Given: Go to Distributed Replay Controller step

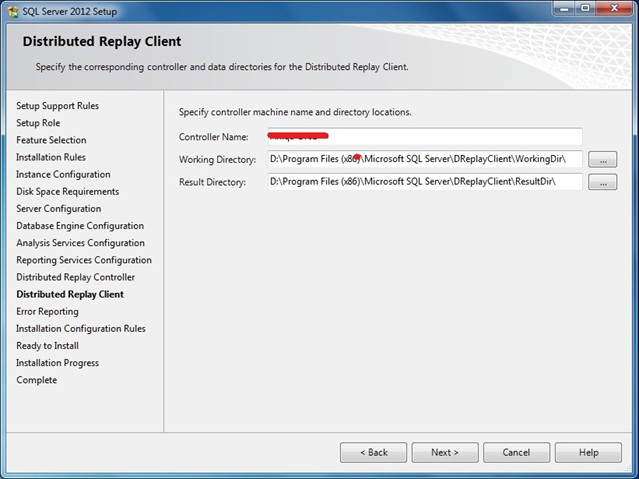Looking at the screenshot, I should tap(76, 277).
